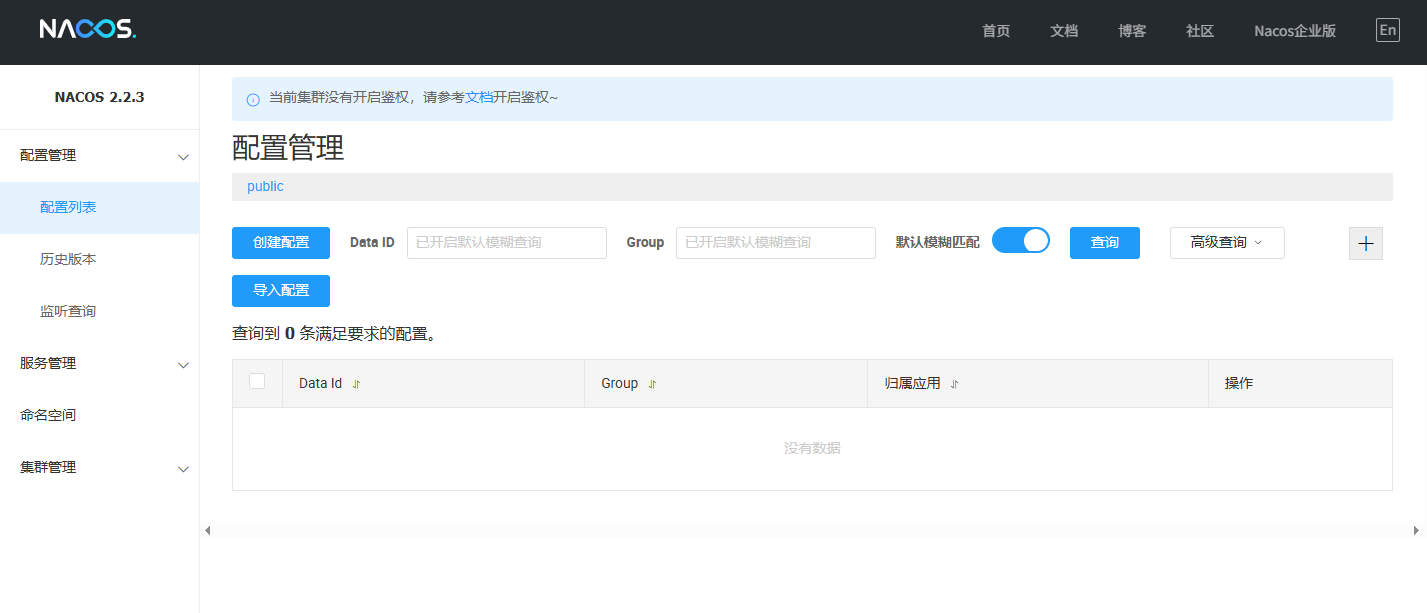Click the plus icon beside advanced query
This screenshot has height=613, width=1427.
pos(1366,243)
